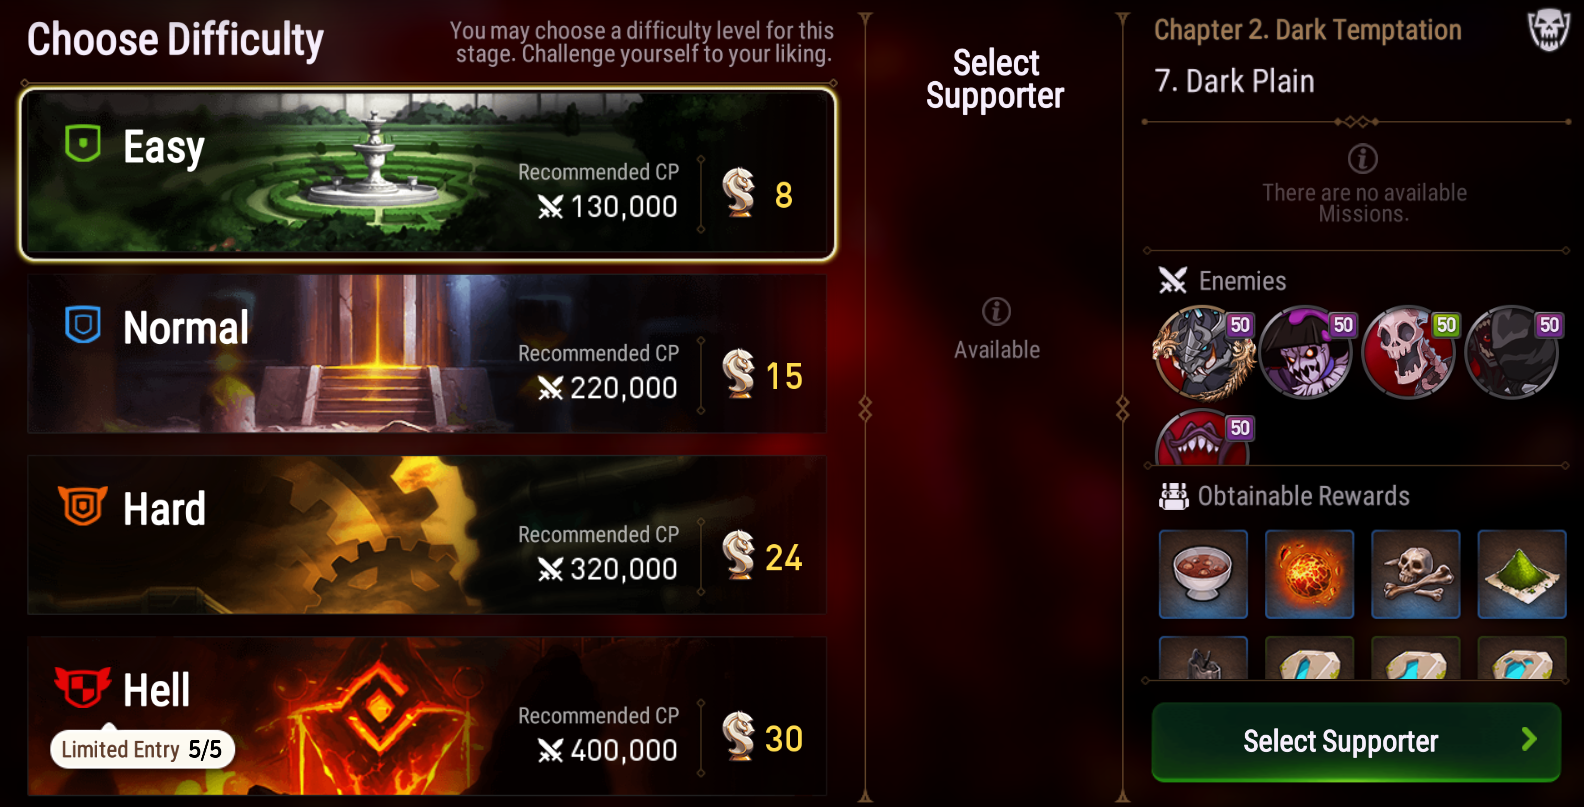1584x807 pixels.
Task: Tap the missions info icon
Action: coord(1363,158)
